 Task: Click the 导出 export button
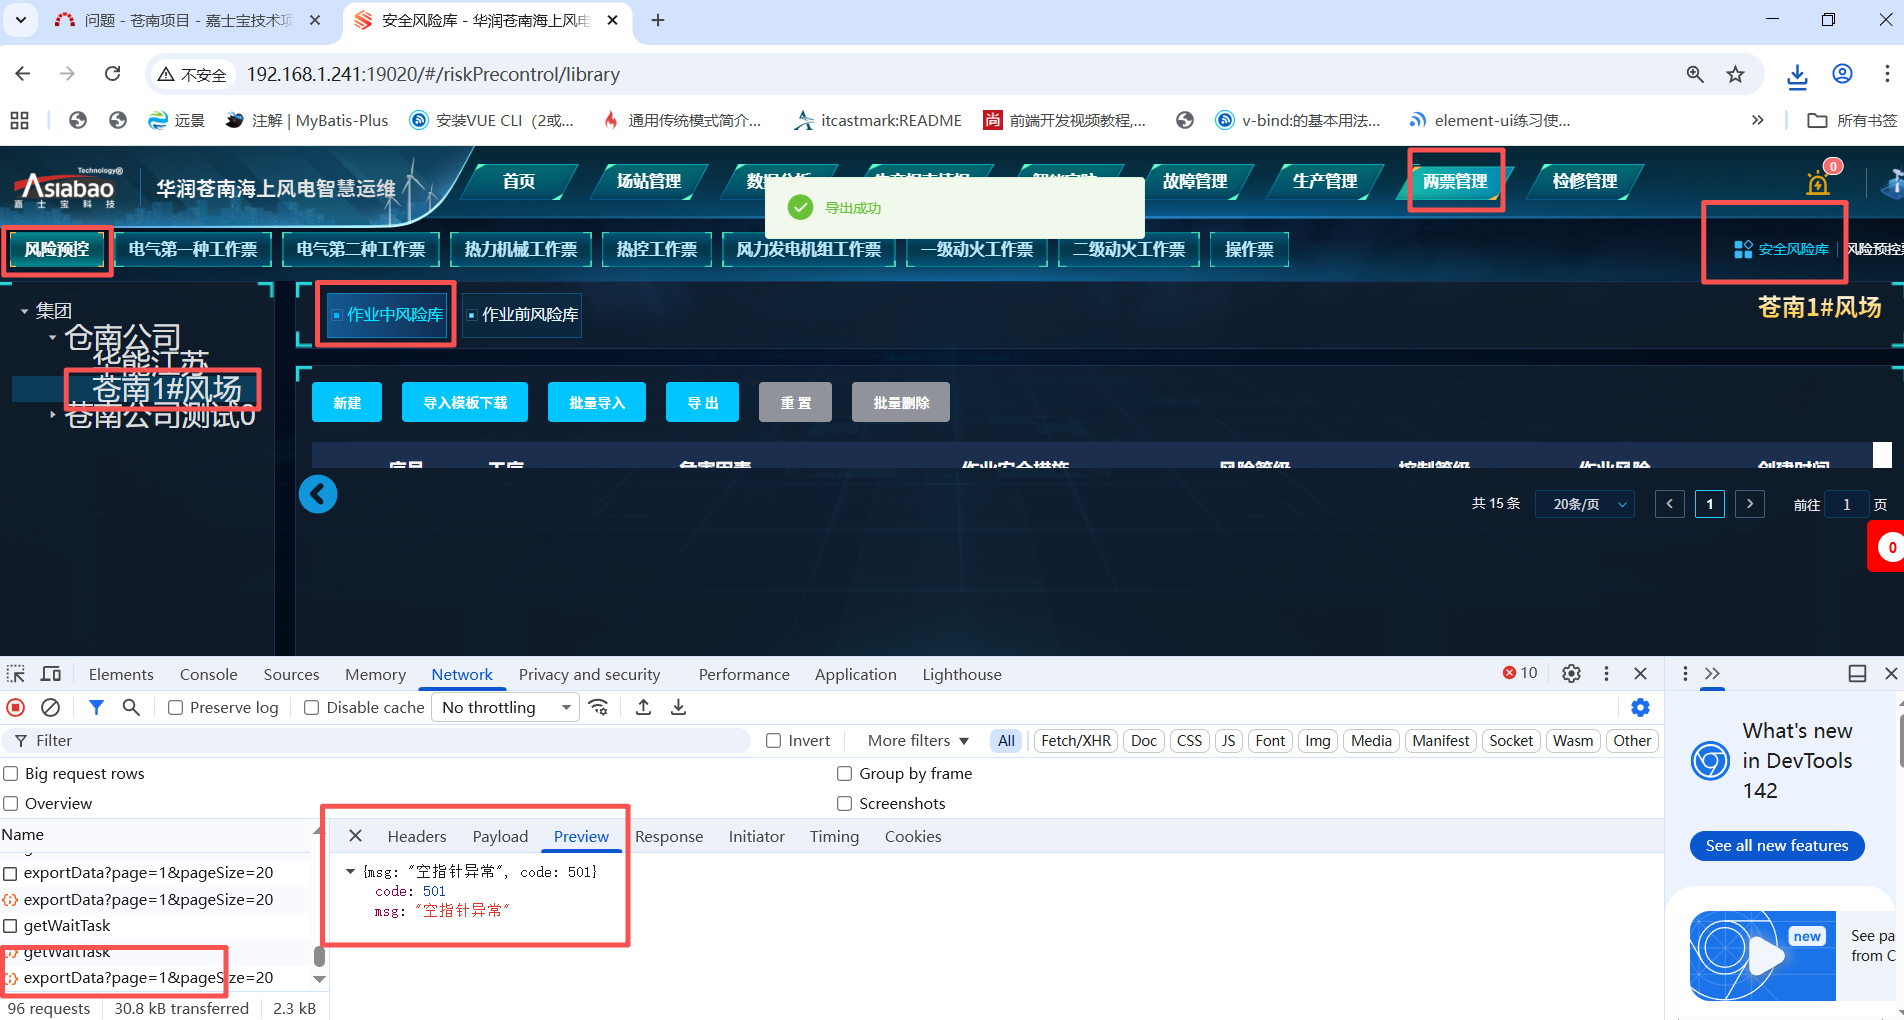pos(702,403)
